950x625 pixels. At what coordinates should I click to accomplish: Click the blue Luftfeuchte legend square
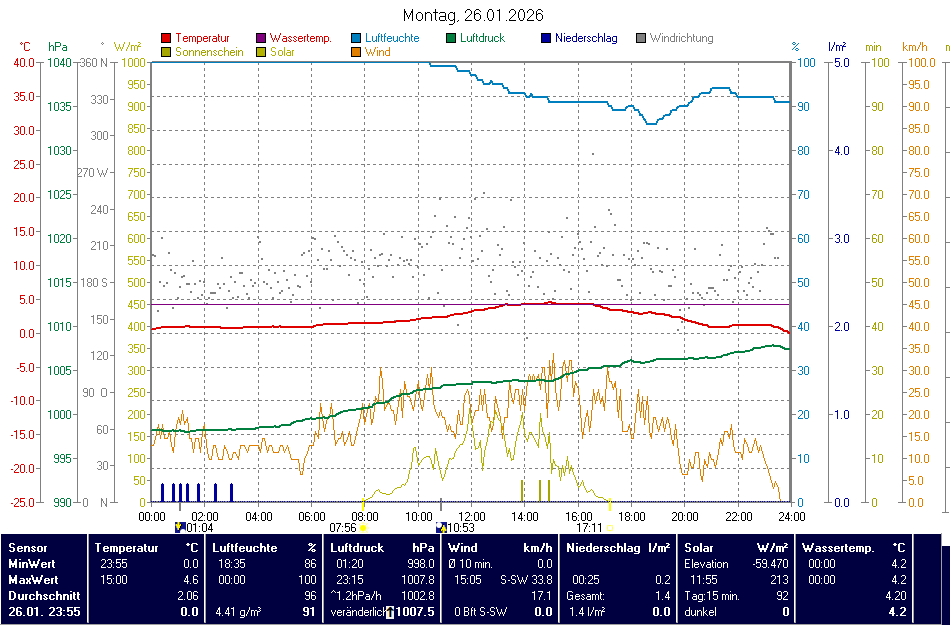[x=357, y=39]
